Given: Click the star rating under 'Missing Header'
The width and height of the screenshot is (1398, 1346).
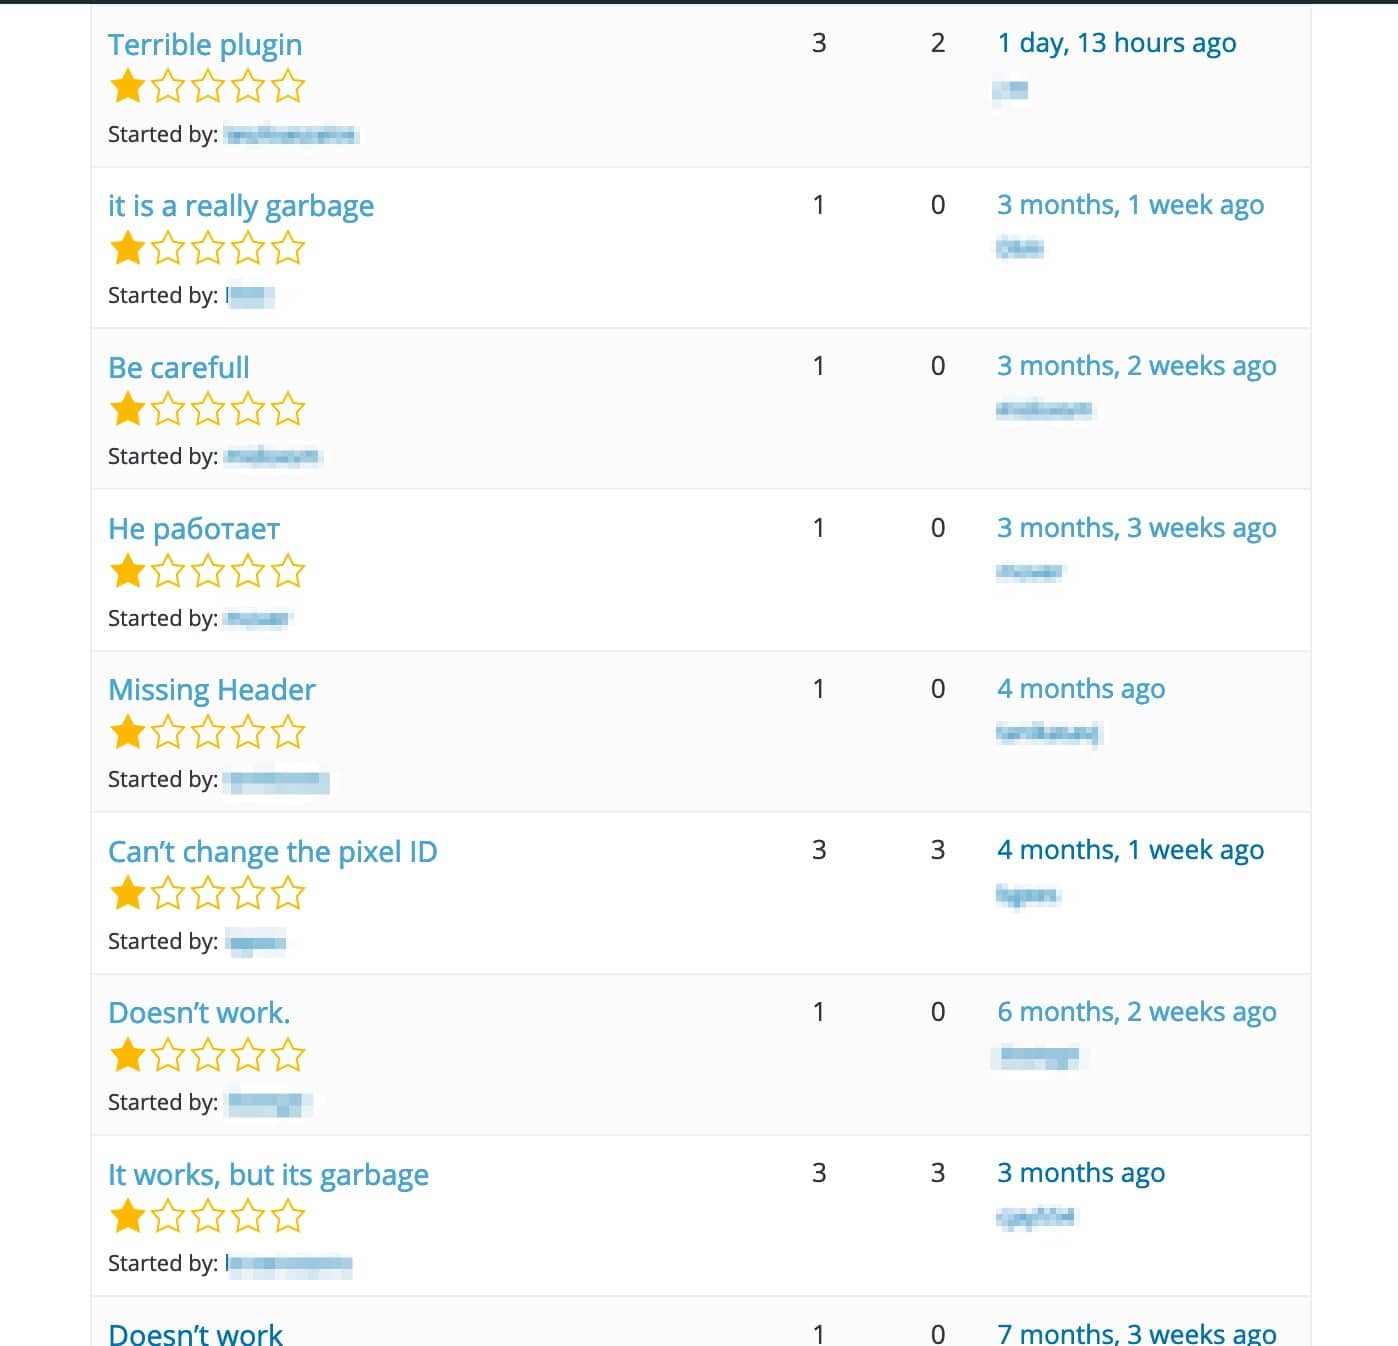Looking at the screenshot, I should coord(207,732).
